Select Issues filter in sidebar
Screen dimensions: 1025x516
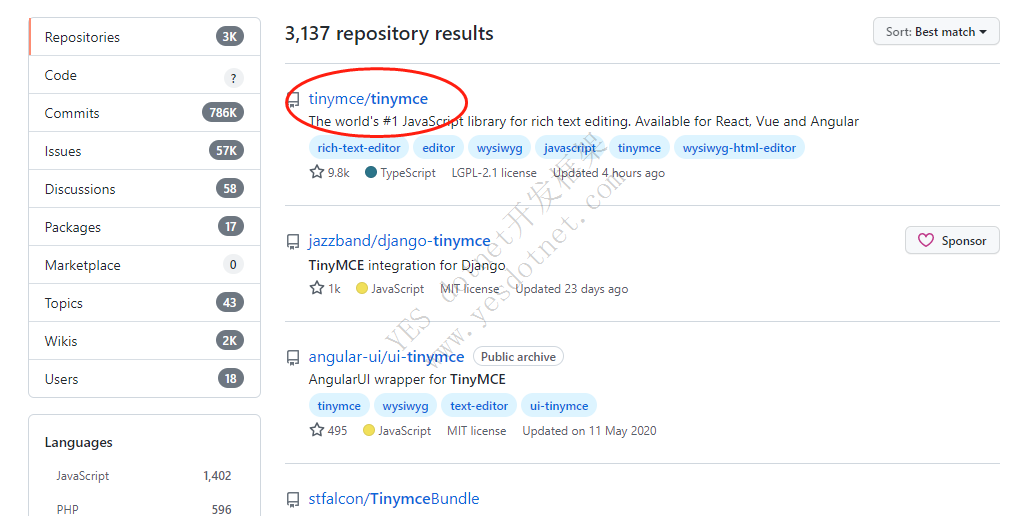(144, 151)
